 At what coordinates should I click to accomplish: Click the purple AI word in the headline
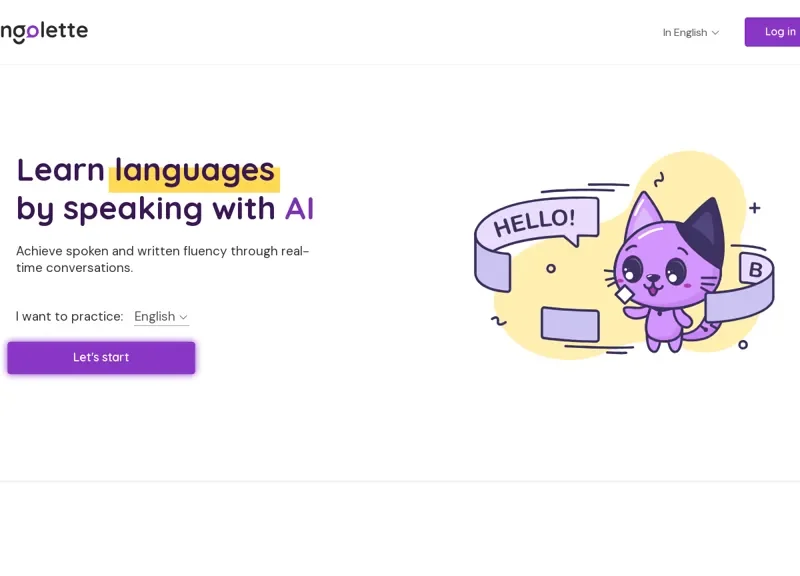[x=299, y=209]
